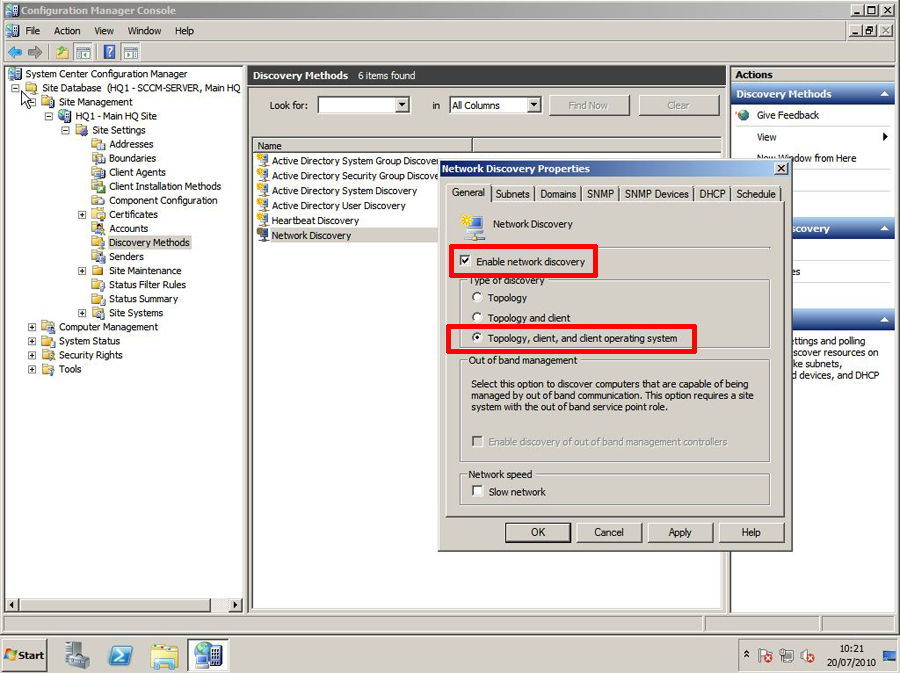Select the Boundaries node icon in the tree
900x673 pixels.
(x=98, y=158)
